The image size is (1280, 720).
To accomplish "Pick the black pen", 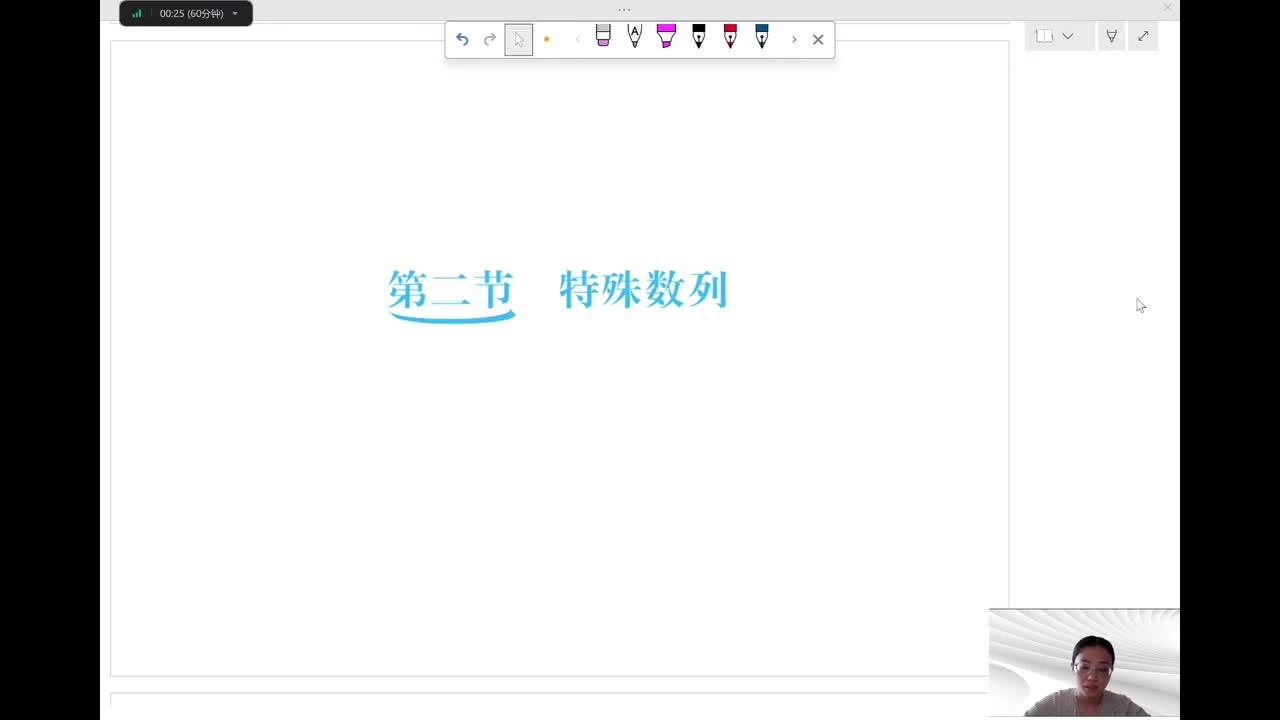I will (698, 36).
